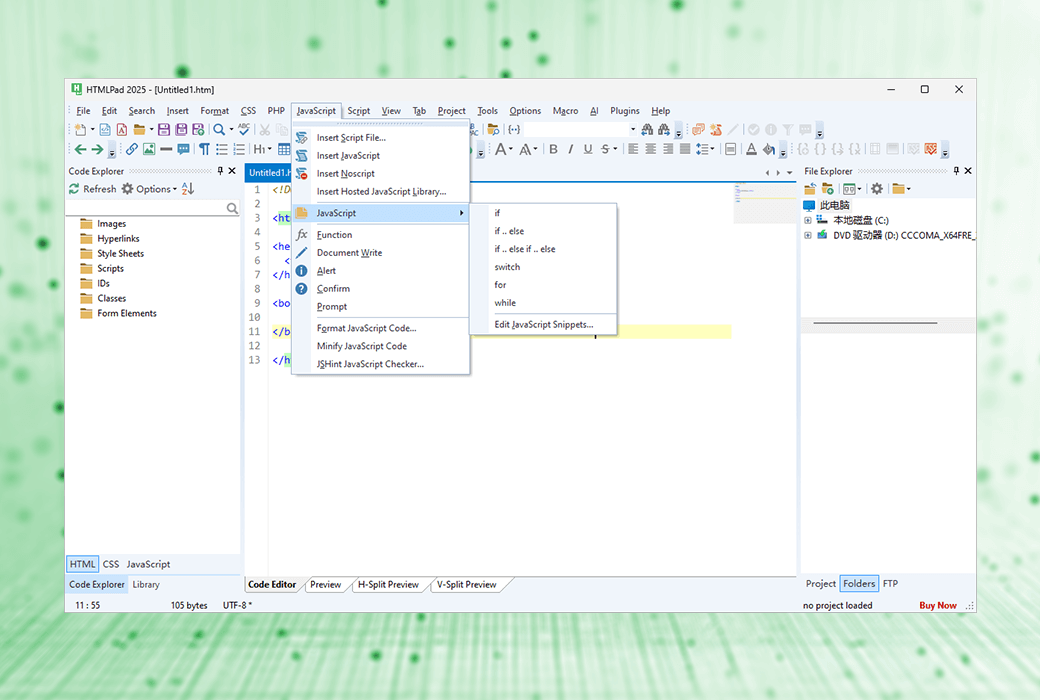Select 'if .. else' snippet
This screenshot has width=1040, height=700.
click(x=543, y=231)
